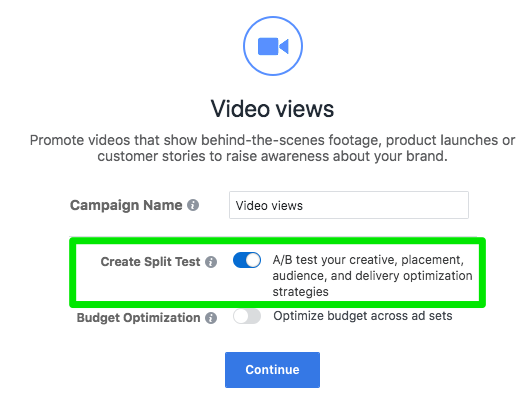Disable the Create Split Test toggle

click(x=247, y=261)
